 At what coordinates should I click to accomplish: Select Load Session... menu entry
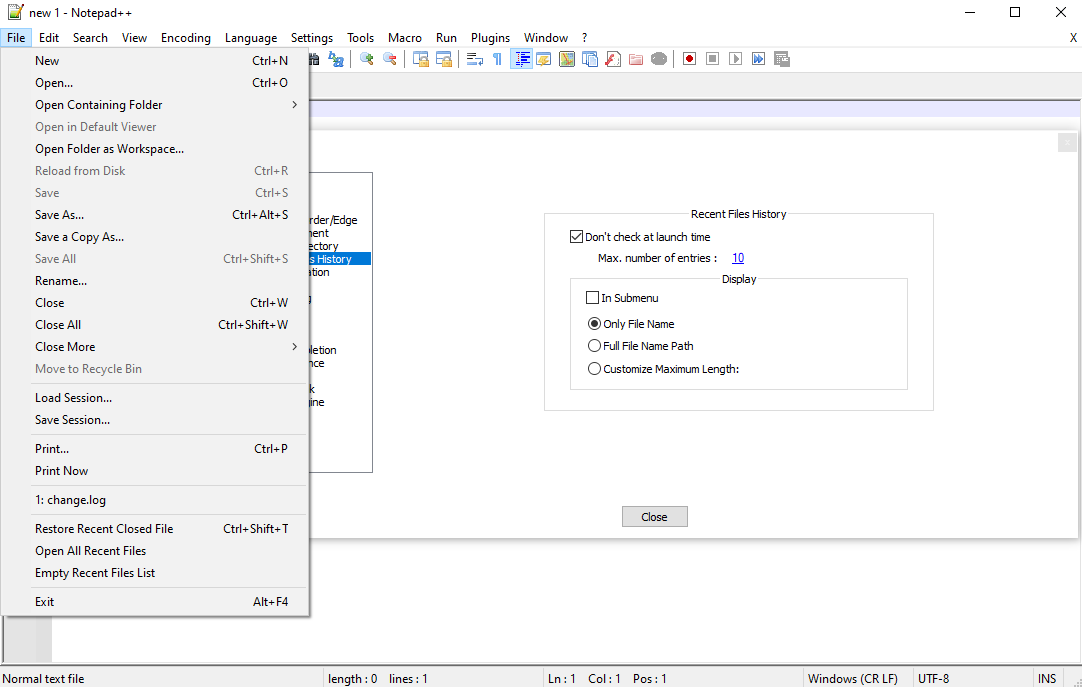coord(155,398)
